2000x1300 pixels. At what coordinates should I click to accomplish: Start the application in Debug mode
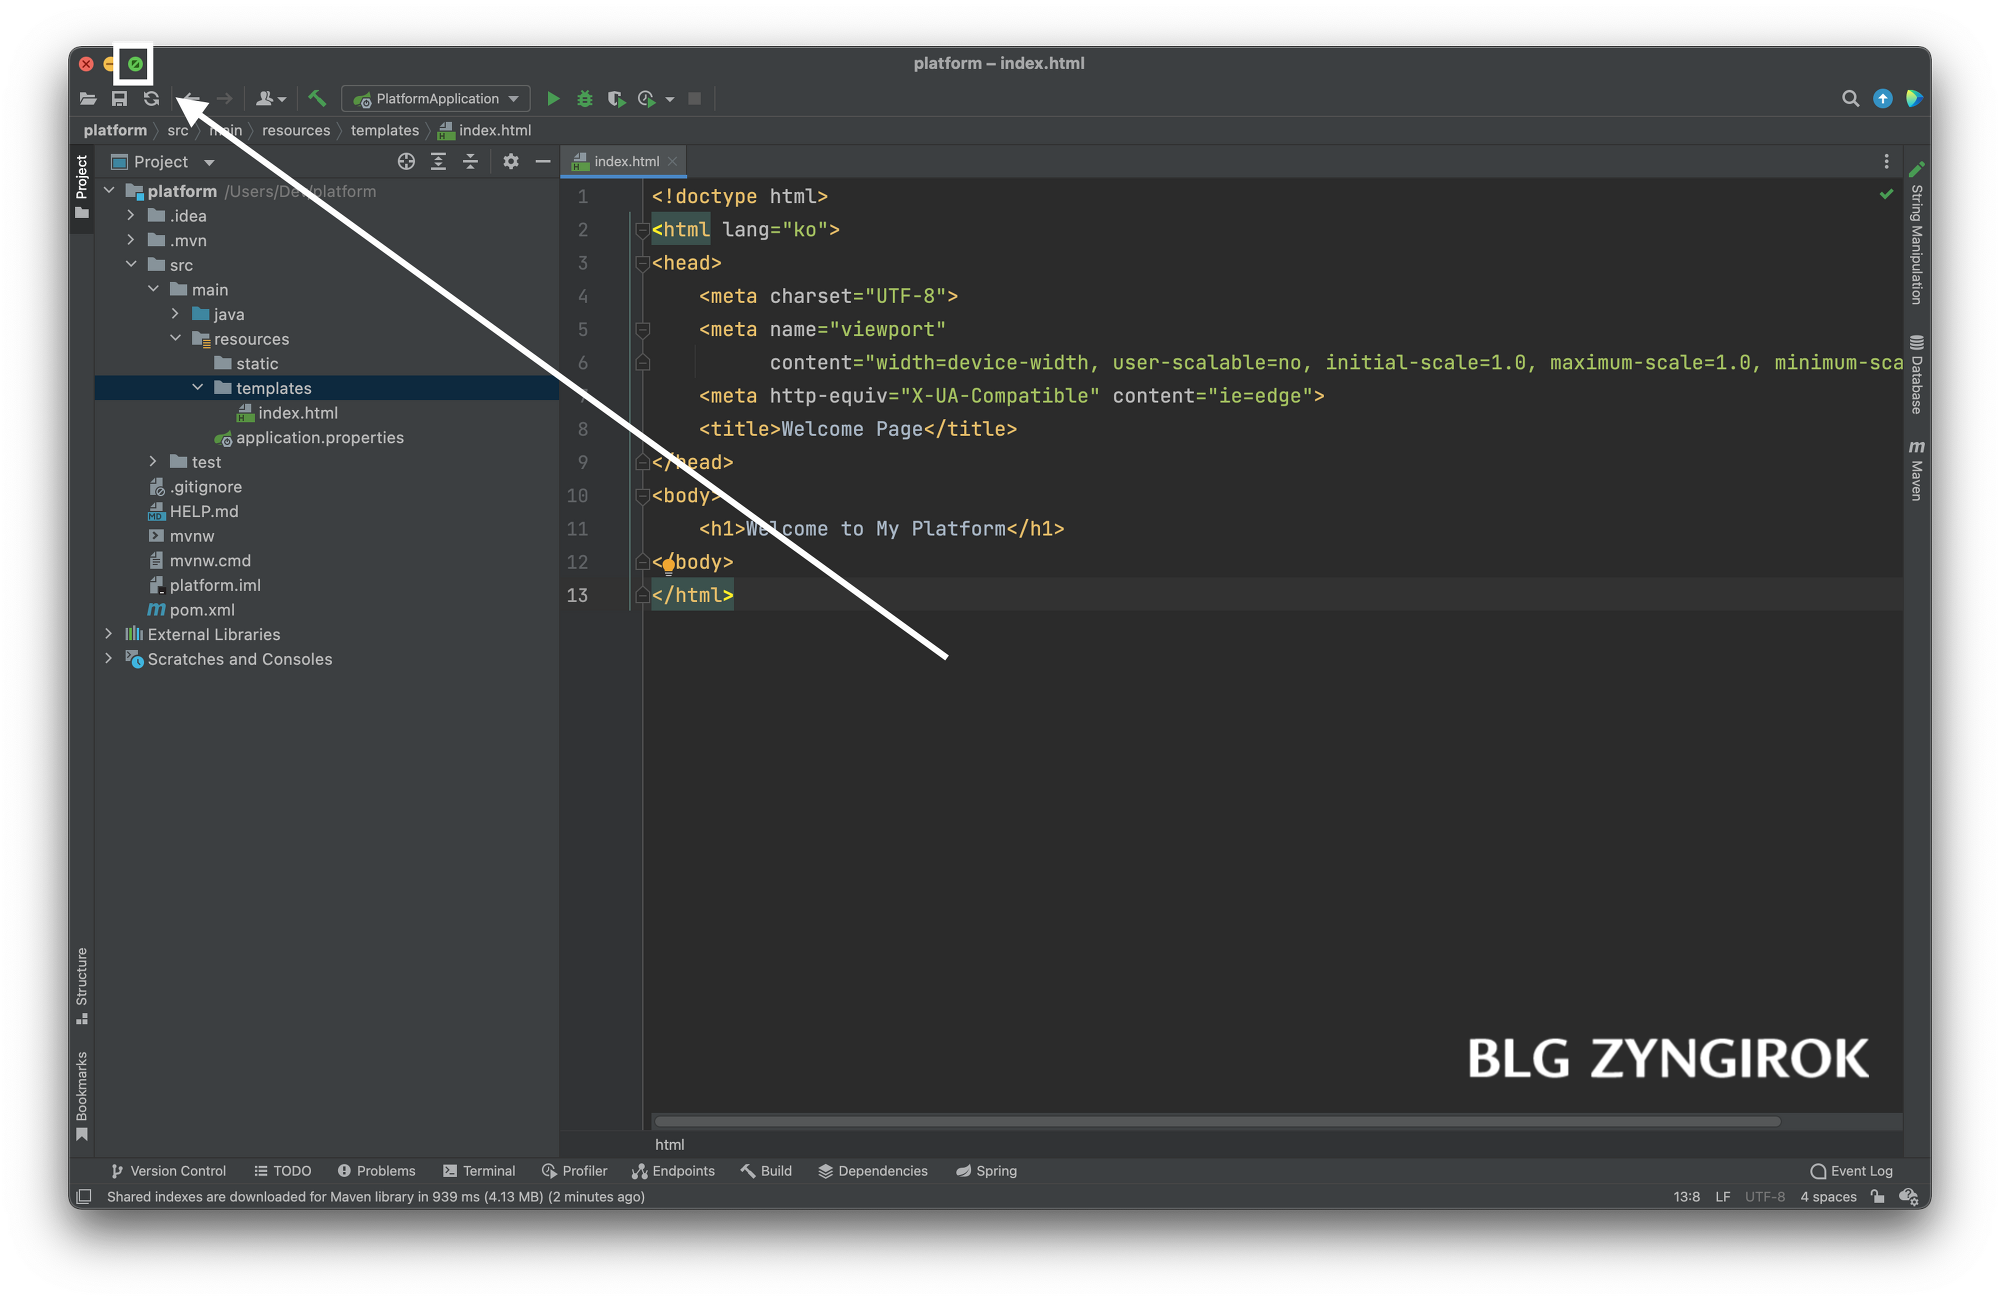[x=585, y=98]
